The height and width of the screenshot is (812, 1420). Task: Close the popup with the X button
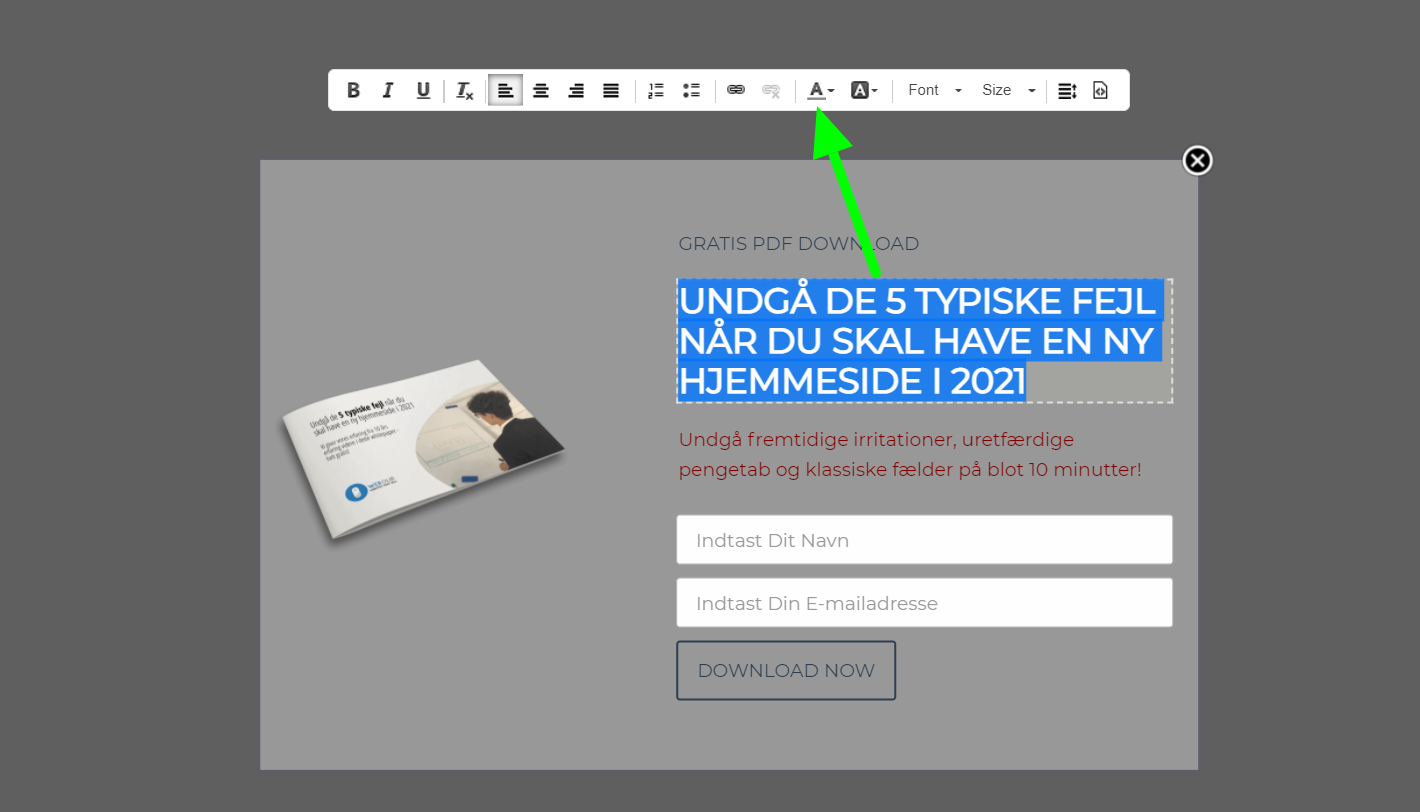point(1197,160)
